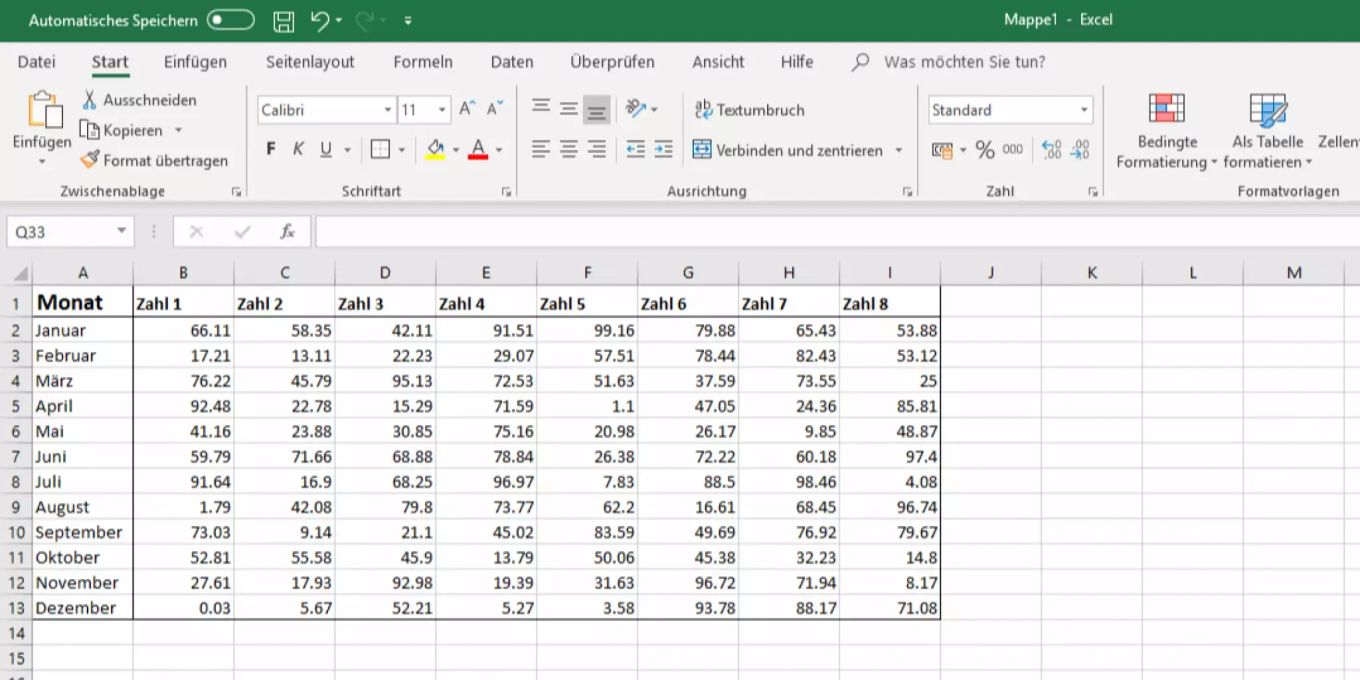Click the increase indent icon

(x=663, y=149)
